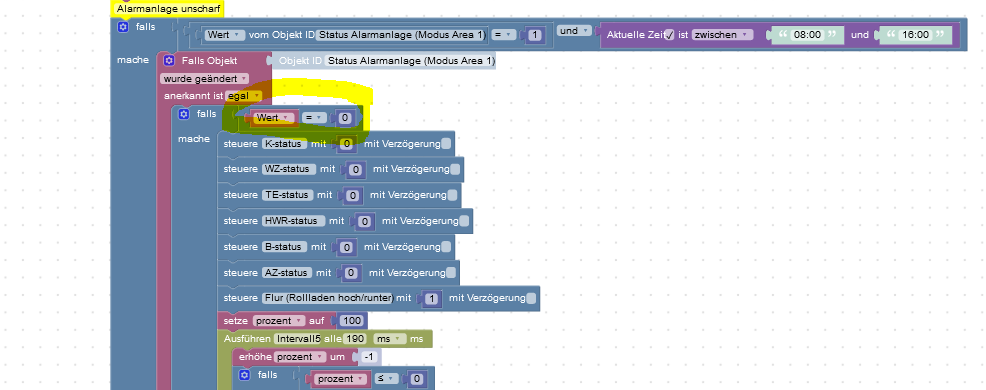Open the wurde geändert dropdown
Viewport: 986px width, 390px height.
click(204, 79)
